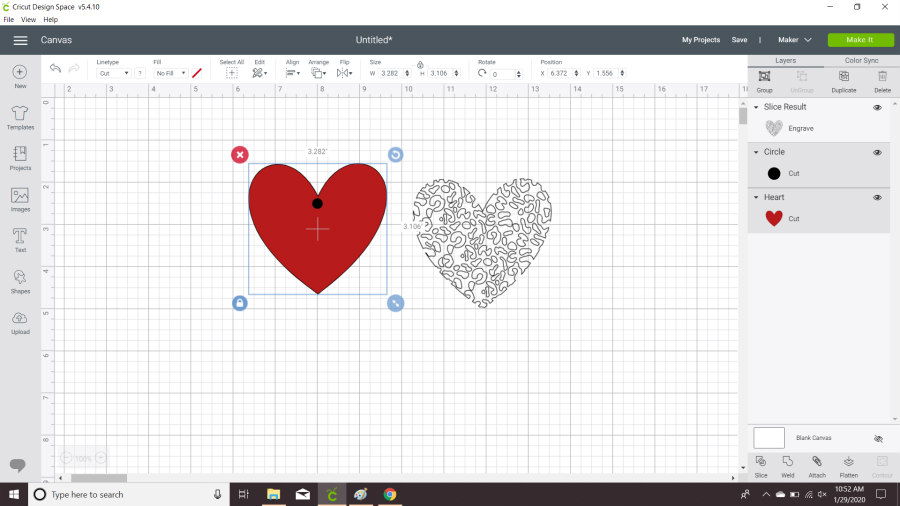The height and width of the screenshot is (506, 900).
Task: Click the Blank Canvas color swatch
Action: 769,438
